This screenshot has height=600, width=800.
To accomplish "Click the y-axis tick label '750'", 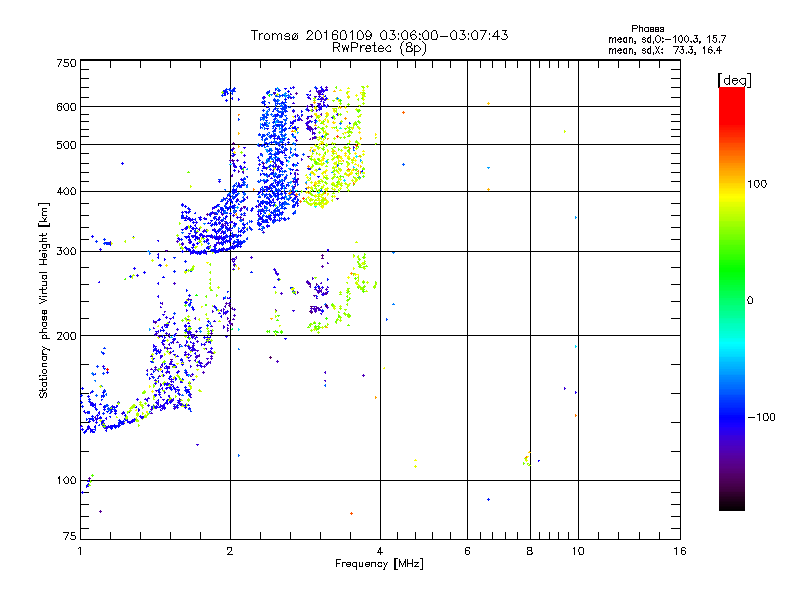I will (66, 63).
